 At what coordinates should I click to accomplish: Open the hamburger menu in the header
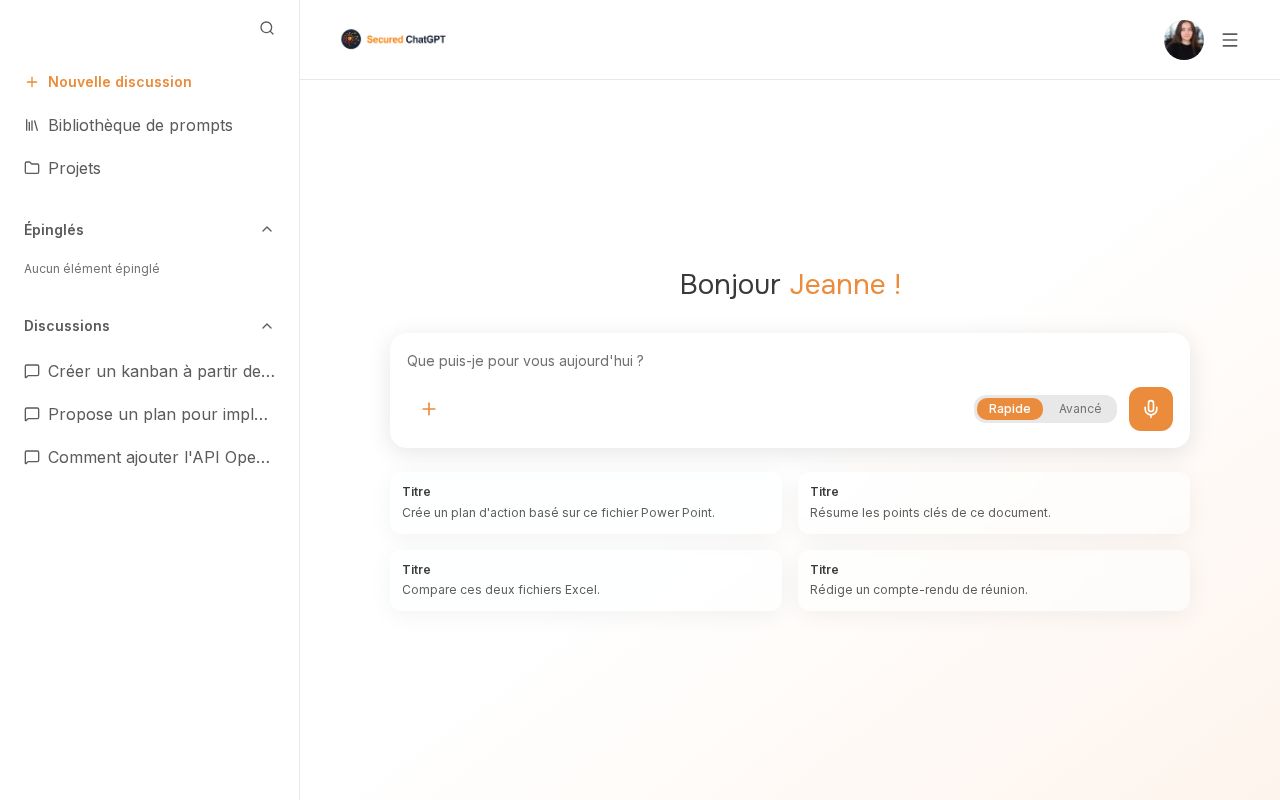(1230, 40)
